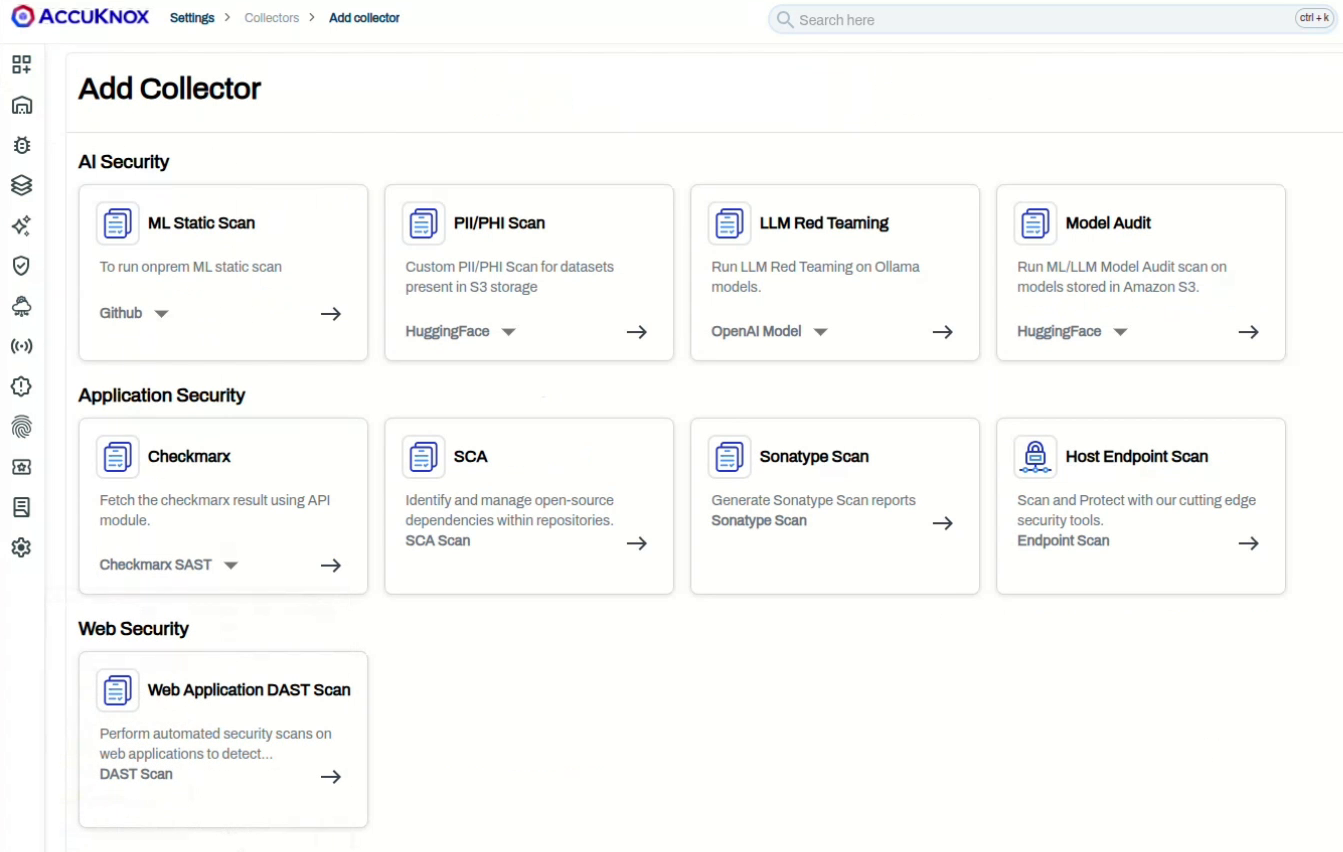The width and height of the screenshot is (1343, 852).
Task: Open the bug issues icon in sidebar
Action: pyautogui.click(x=21, y=145)
